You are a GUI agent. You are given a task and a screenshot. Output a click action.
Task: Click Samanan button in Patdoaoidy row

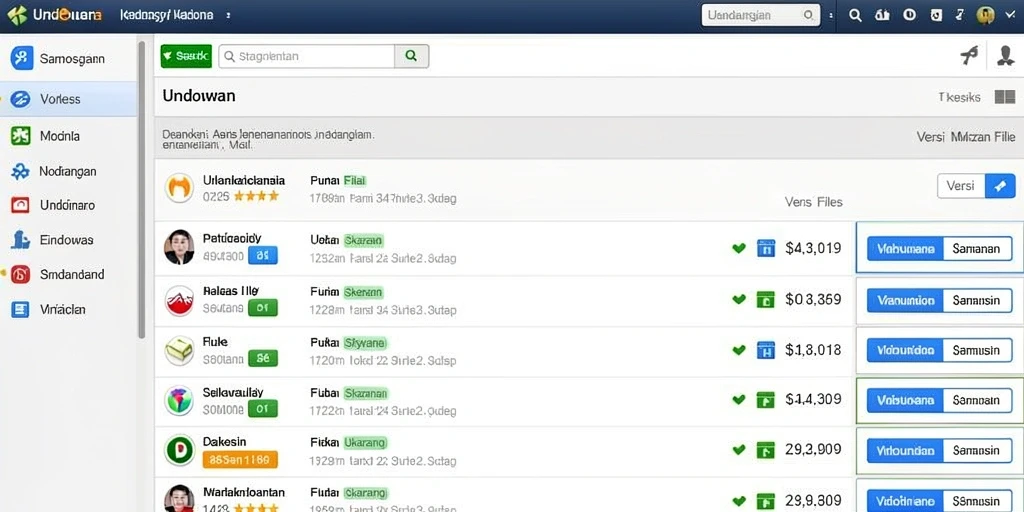(977, 249)
